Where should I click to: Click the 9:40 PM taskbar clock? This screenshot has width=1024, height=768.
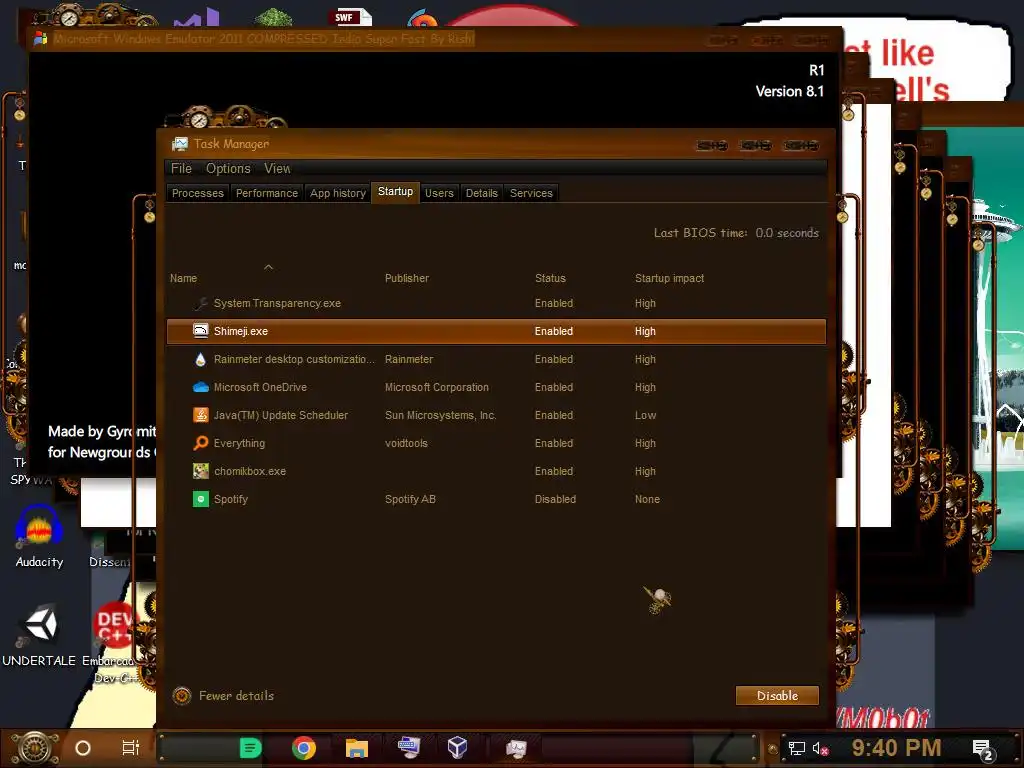tap(896, 748)
